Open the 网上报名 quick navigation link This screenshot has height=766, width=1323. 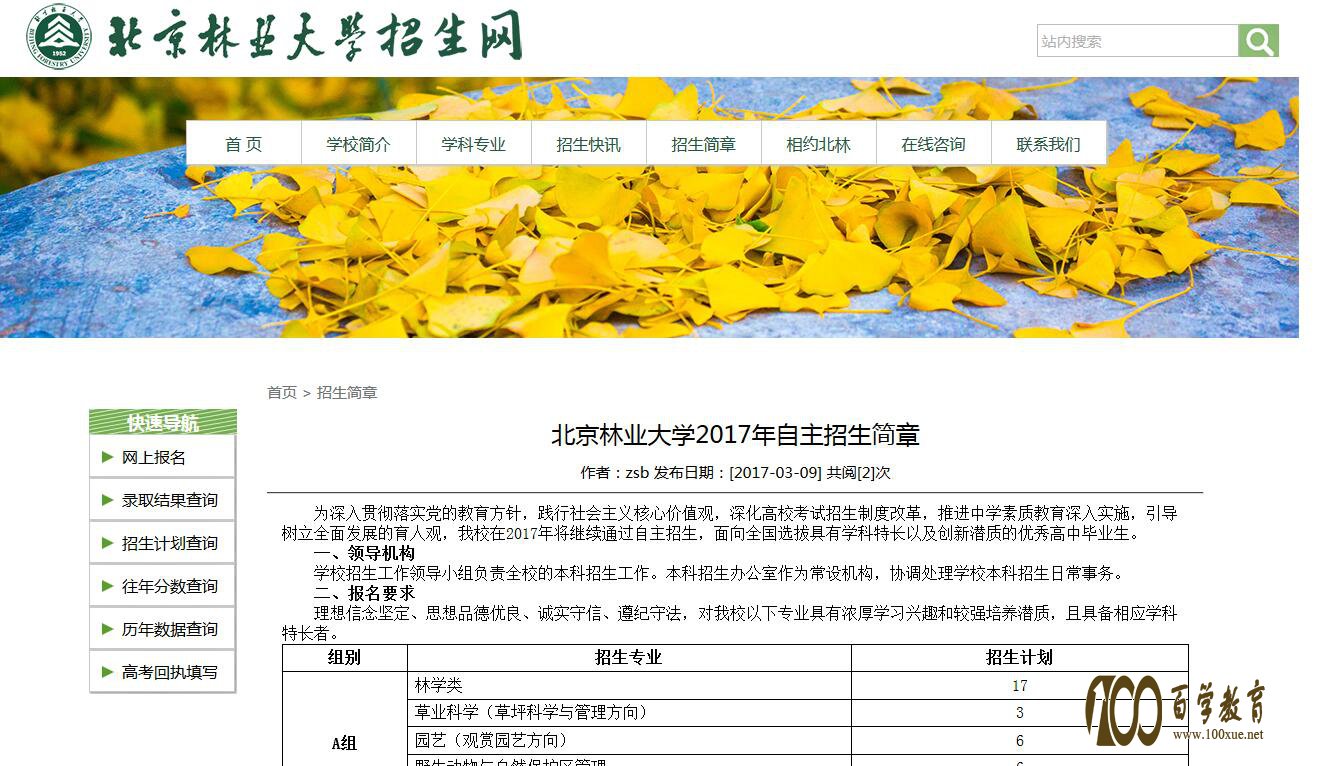coord(154,457)
